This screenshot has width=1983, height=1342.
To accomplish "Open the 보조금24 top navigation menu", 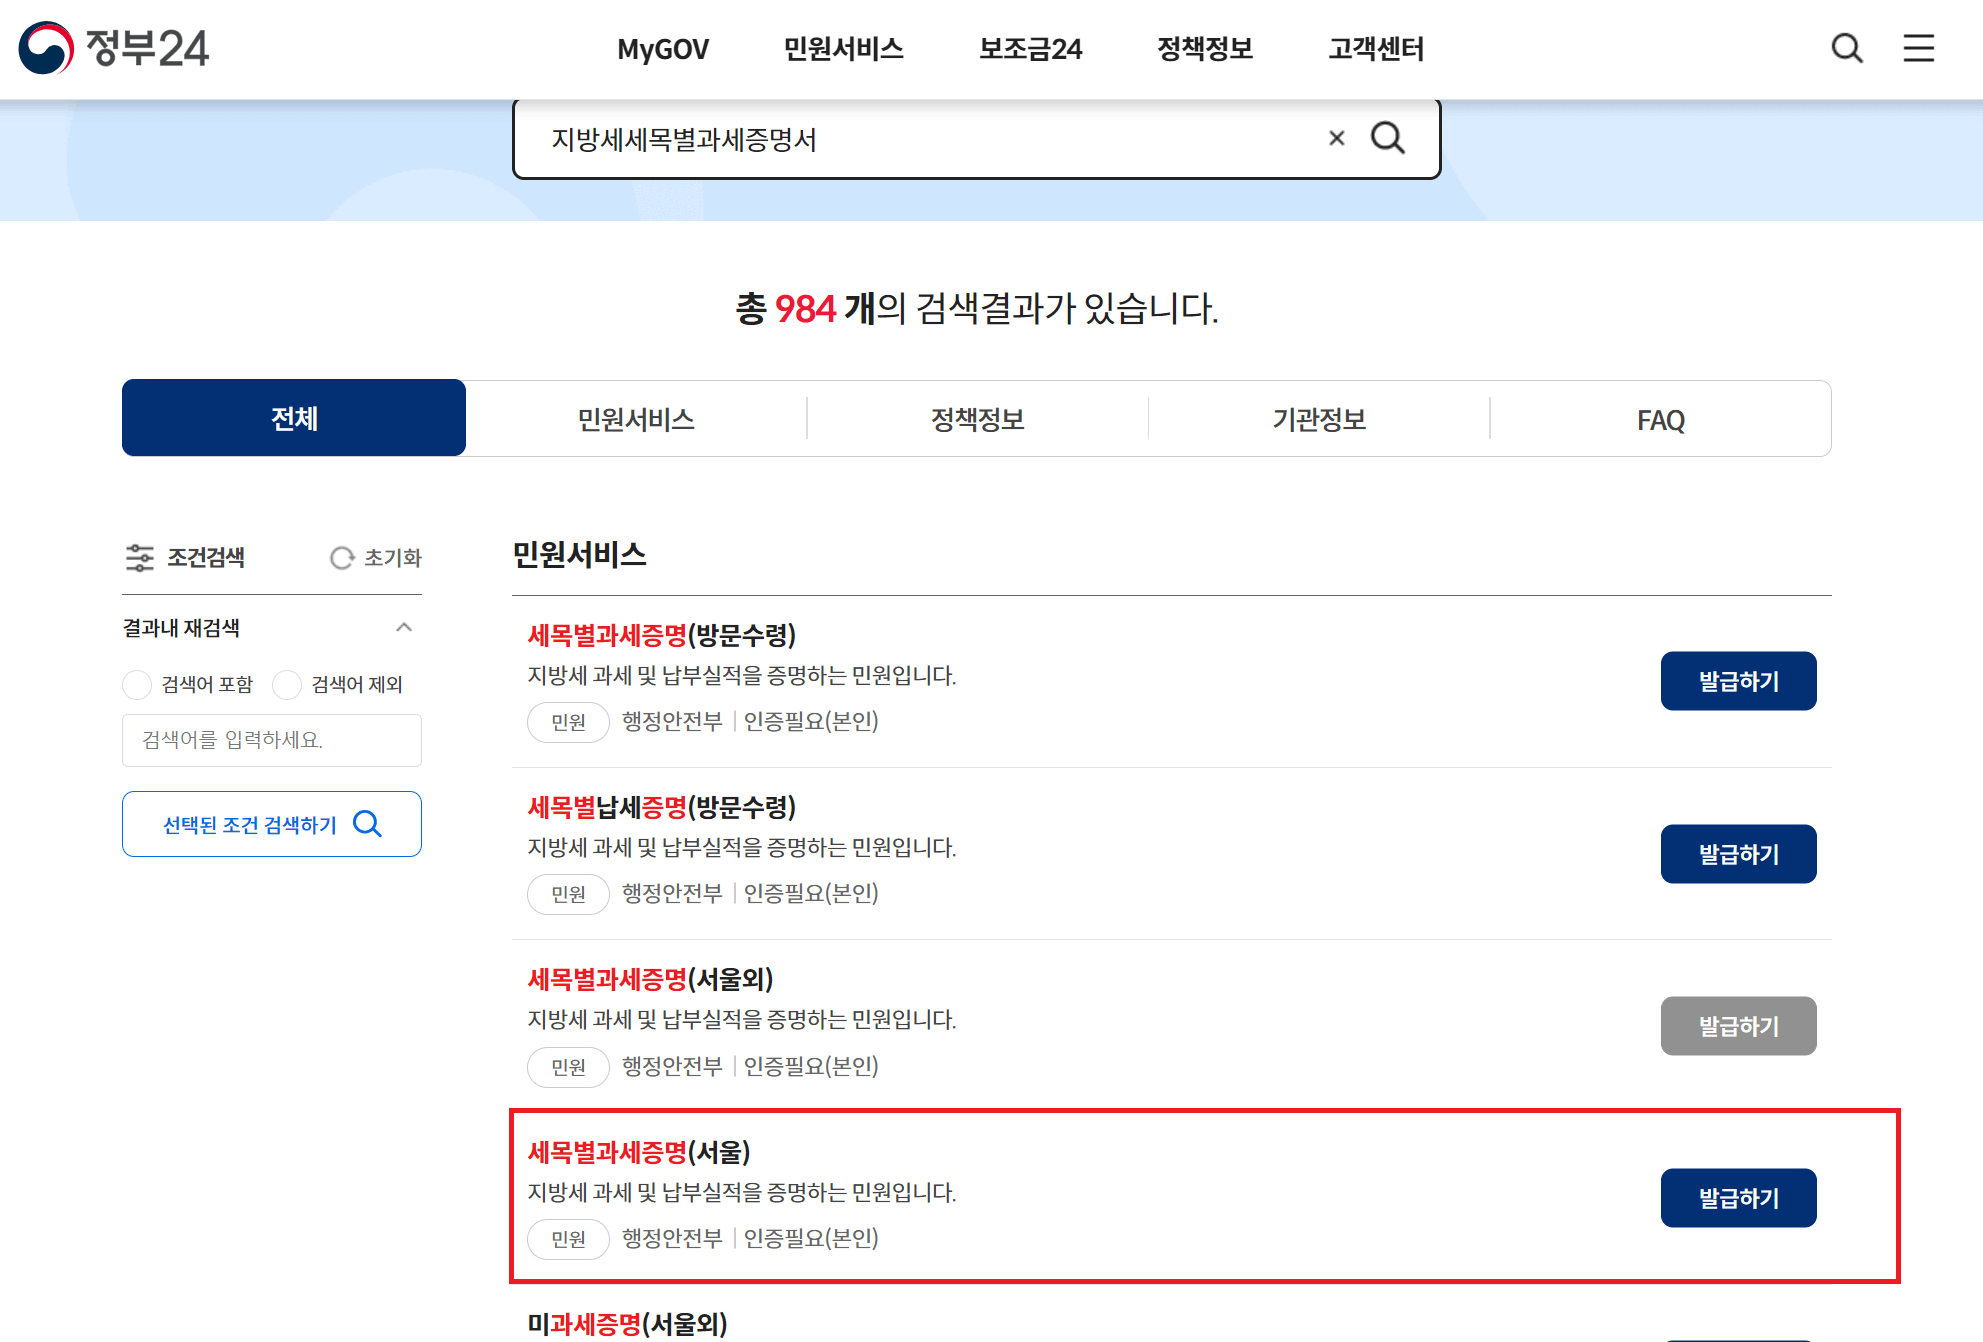I will click(x=1030, y=48).
